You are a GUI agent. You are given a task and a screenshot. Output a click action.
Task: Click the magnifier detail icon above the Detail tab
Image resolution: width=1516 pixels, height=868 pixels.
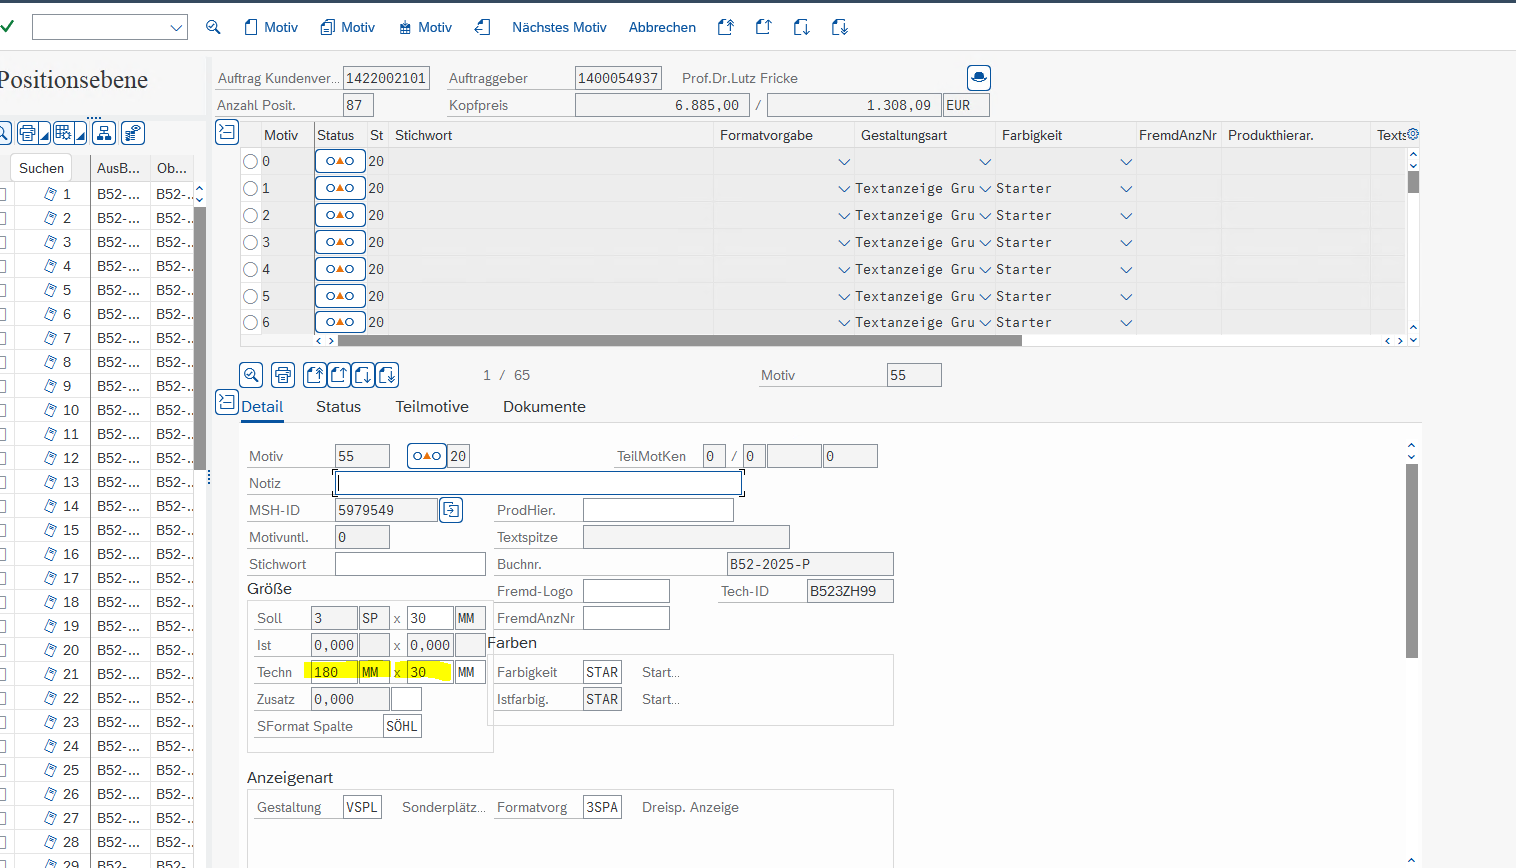(x=251, y=375)
